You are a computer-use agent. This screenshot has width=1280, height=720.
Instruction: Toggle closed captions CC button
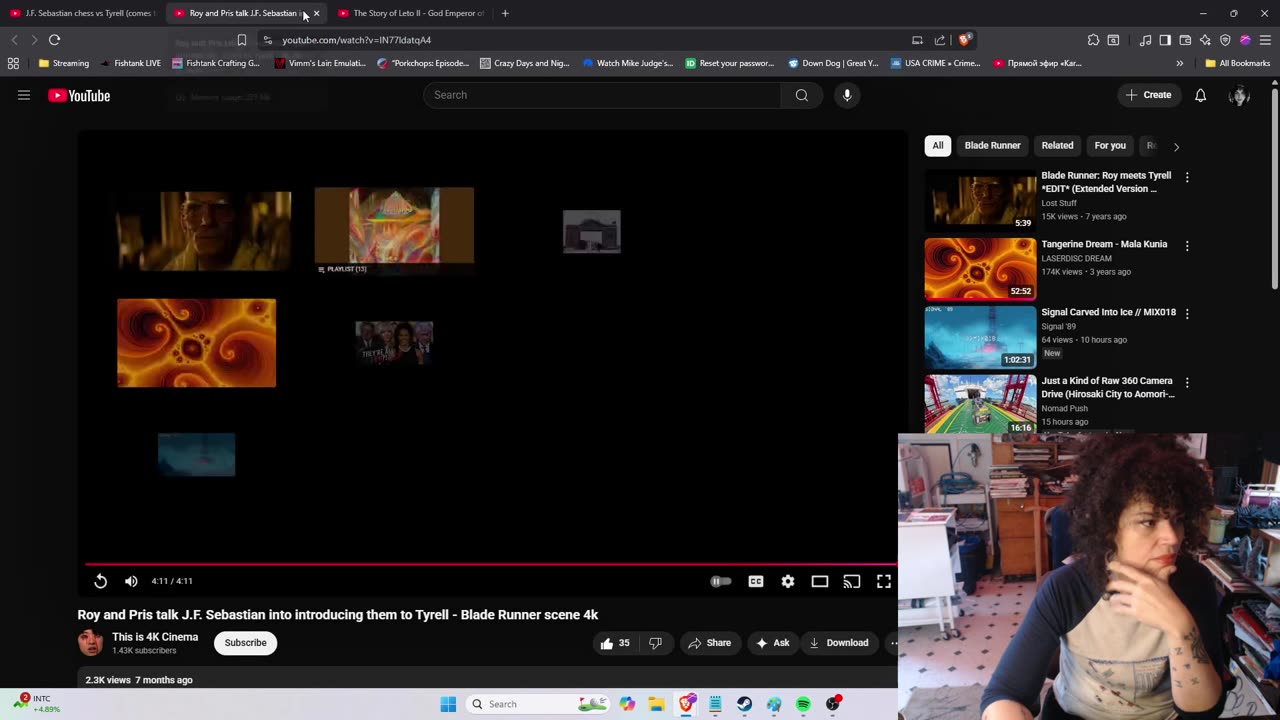pos(756,581)
